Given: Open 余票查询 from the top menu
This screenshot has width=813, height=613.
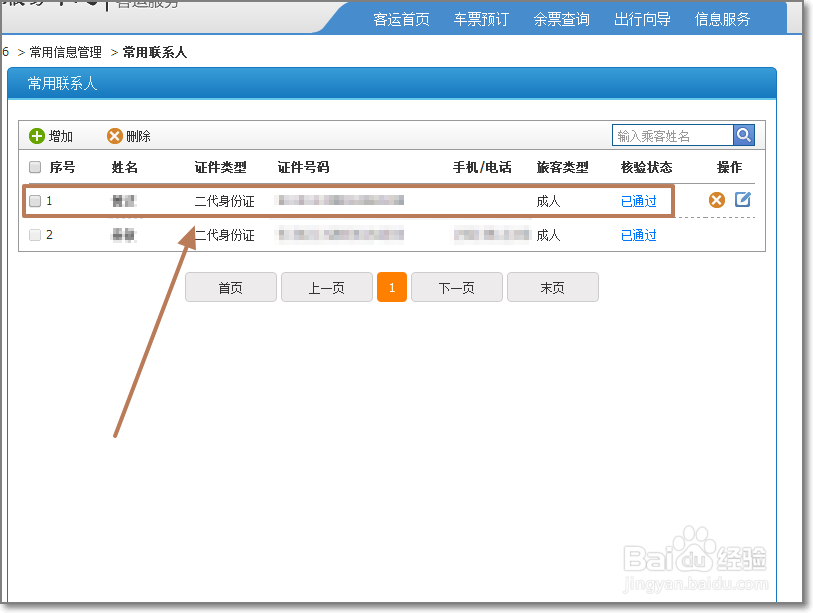Looking at the screenshot, I should point(561,18).
